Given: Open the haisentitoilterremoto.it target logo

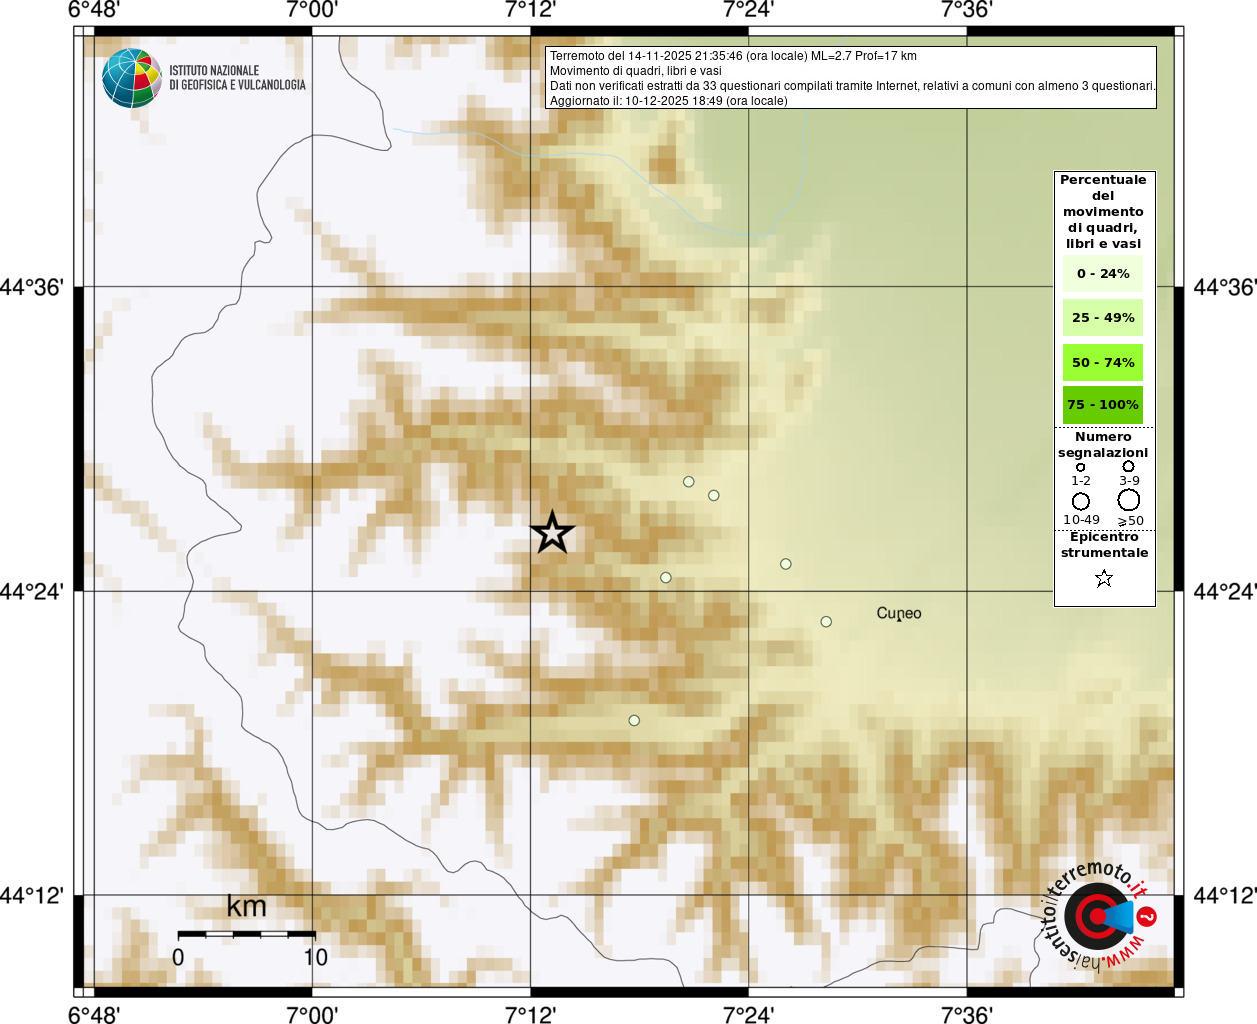Looking at the screenshot, I should [1098, 916].
